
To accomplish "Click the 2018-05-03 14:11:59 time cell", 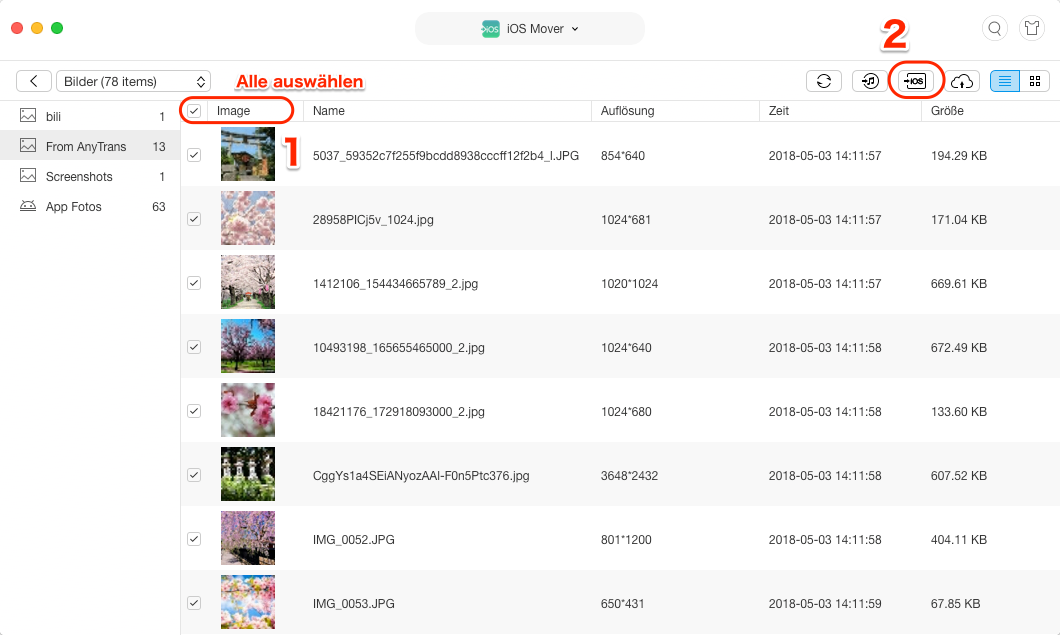I will point(825,603).
